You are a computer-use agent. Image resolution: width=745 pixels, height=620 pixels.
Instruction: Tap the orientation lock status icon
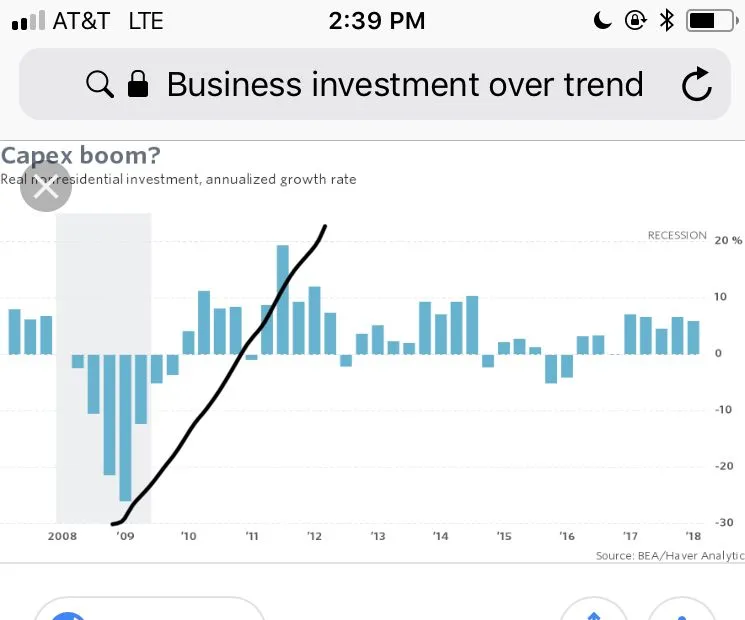click(x=635, y=20)
